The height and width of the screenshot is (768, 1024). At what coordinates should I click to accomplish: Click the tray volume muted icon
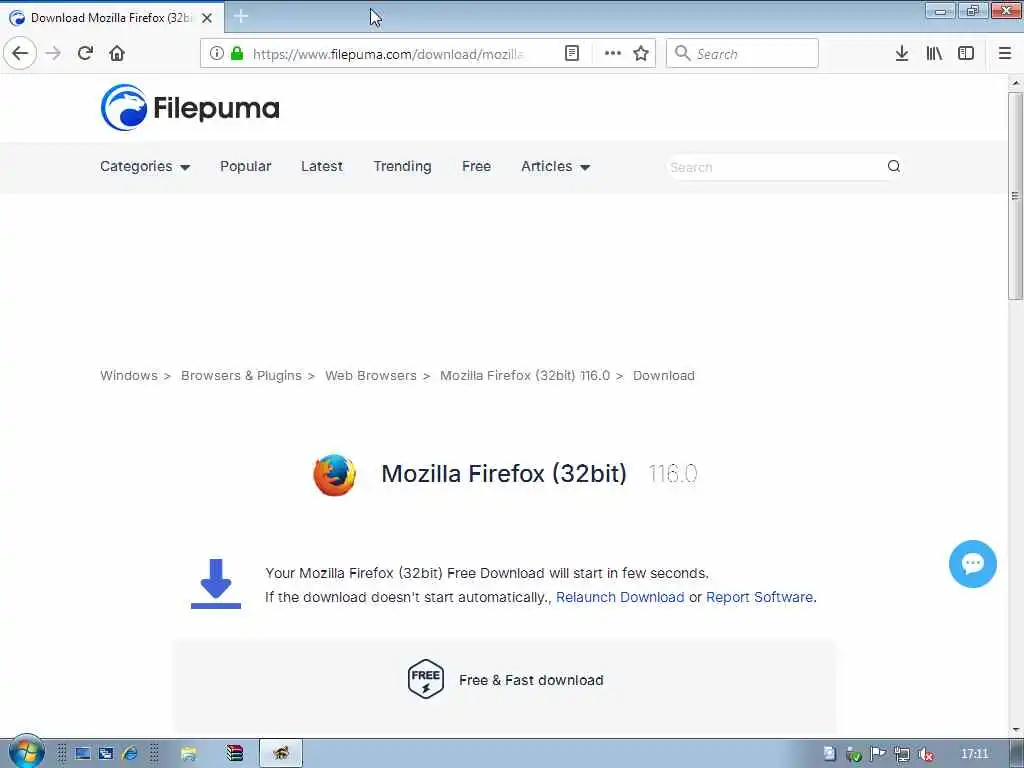click(925, 754)
